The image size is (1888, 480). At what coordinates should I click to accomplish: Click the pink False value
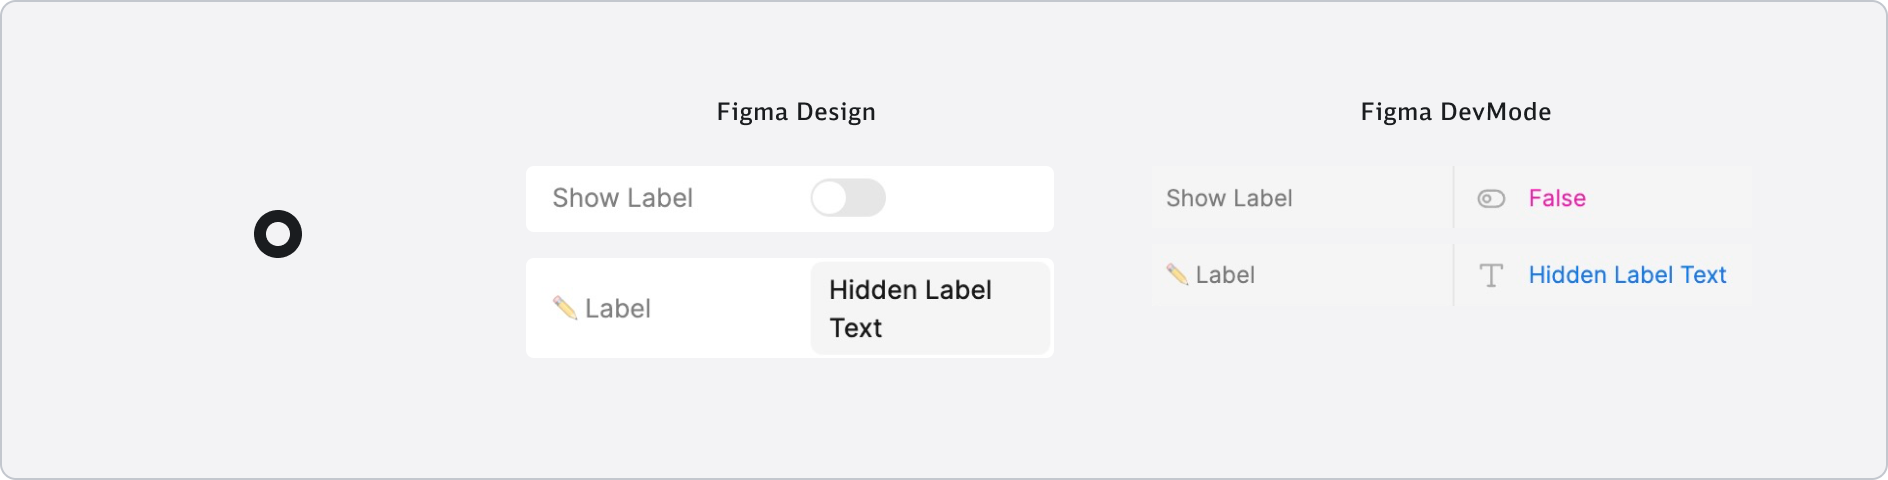(x=1557, y=198)
